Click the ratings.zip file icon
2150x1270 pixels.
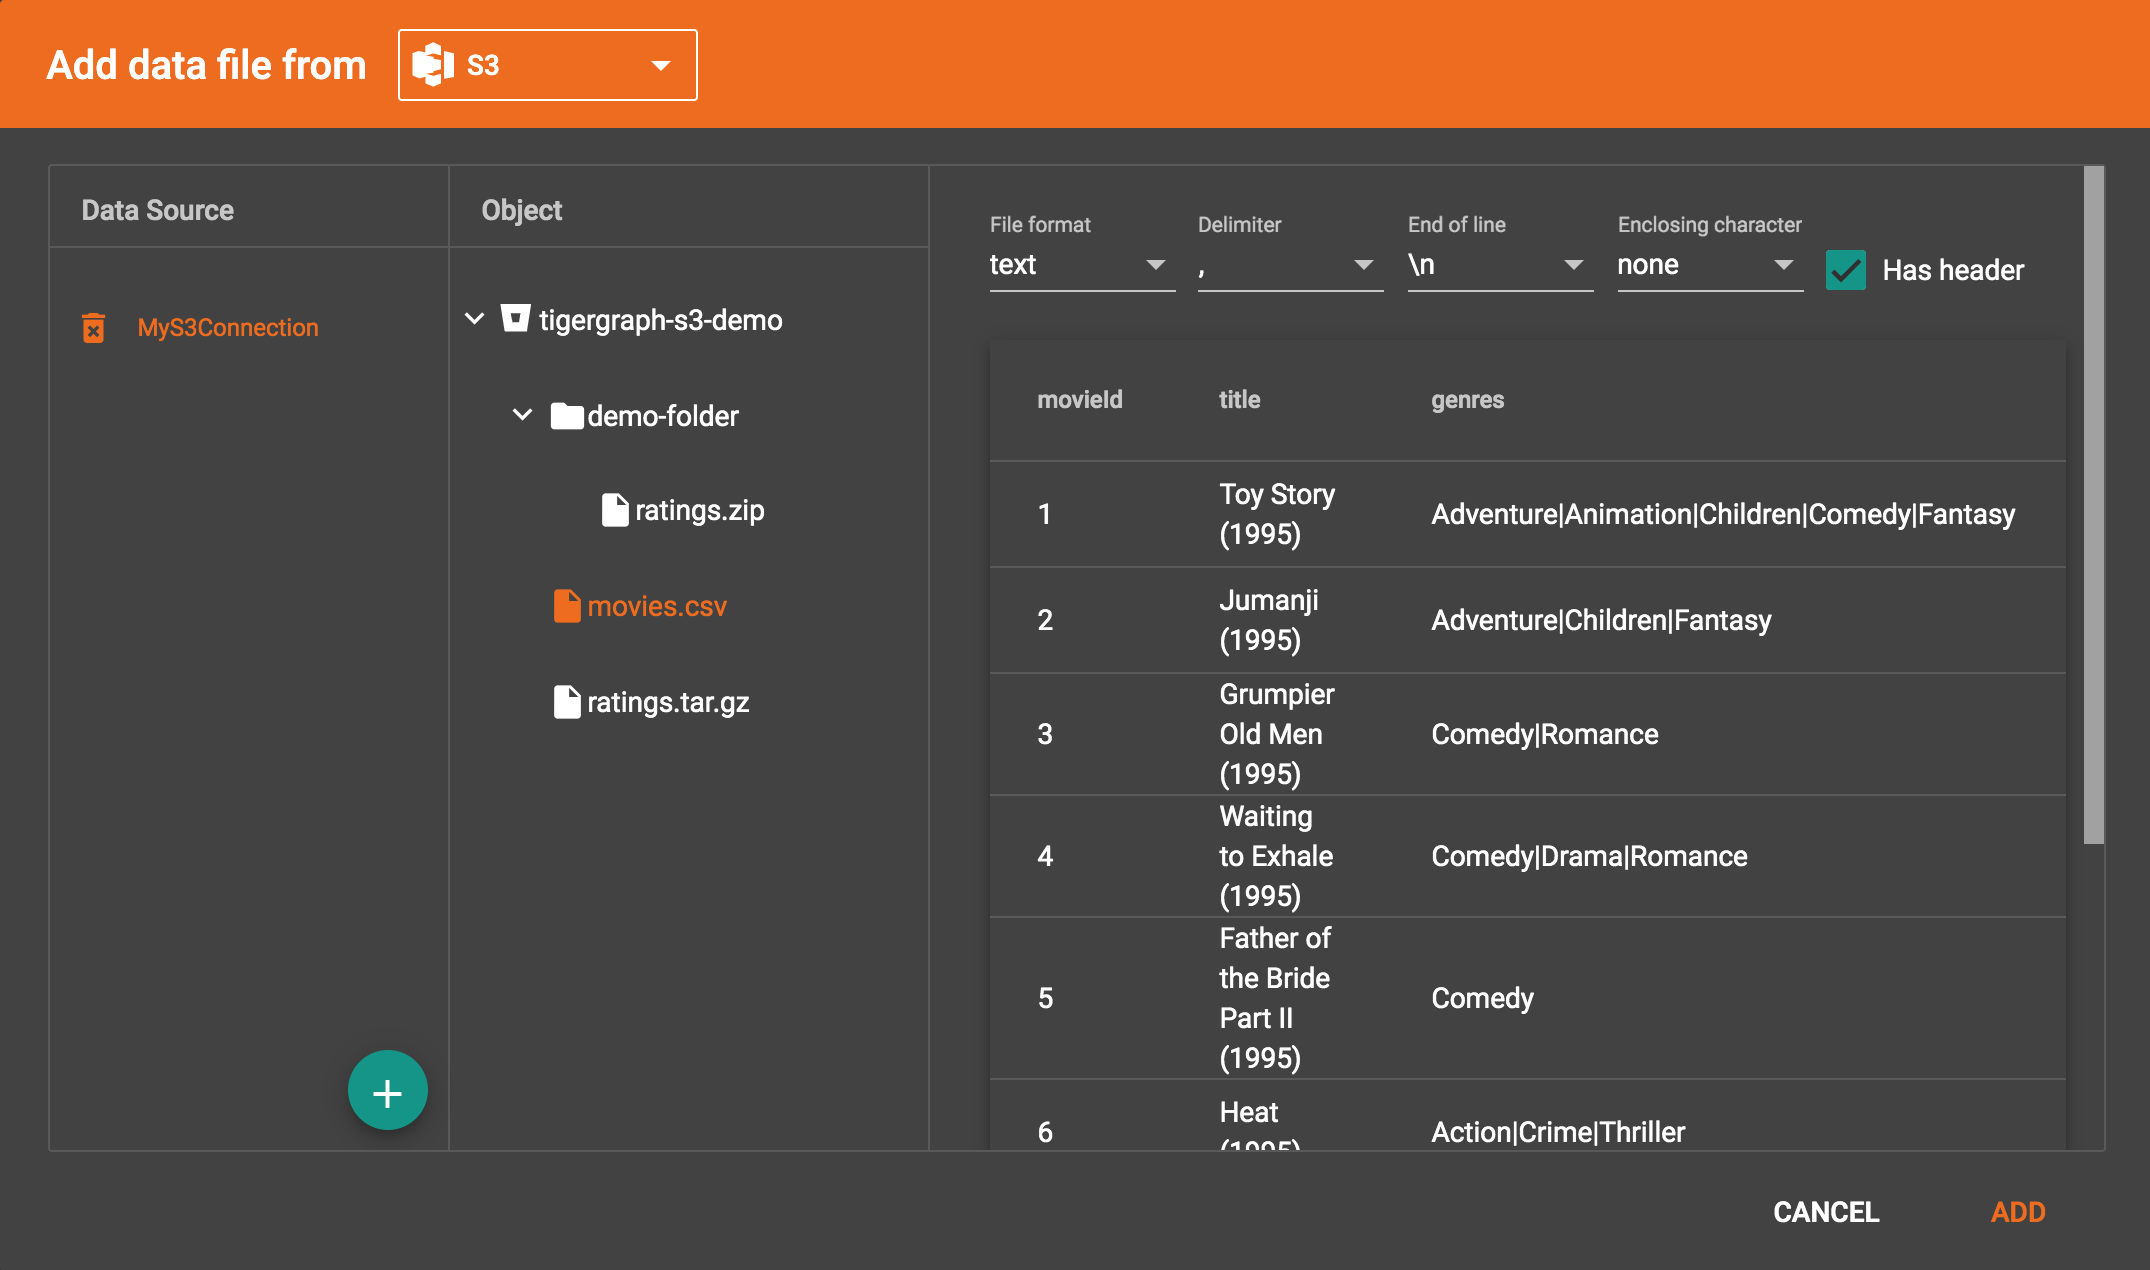coord(614,510)
